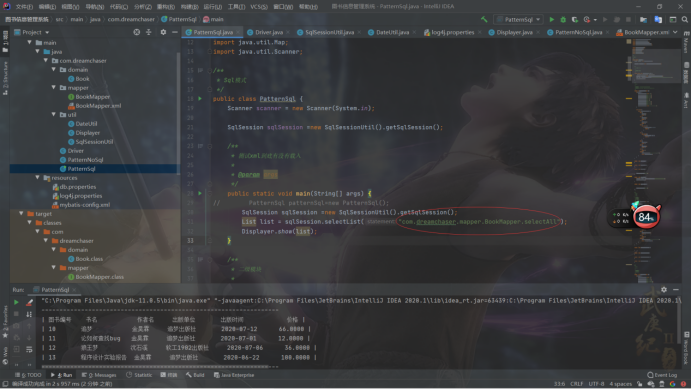This screenshot has height=389, width=692.
Task: Hide the Project panel with minus icon
Action: (175, 32)
